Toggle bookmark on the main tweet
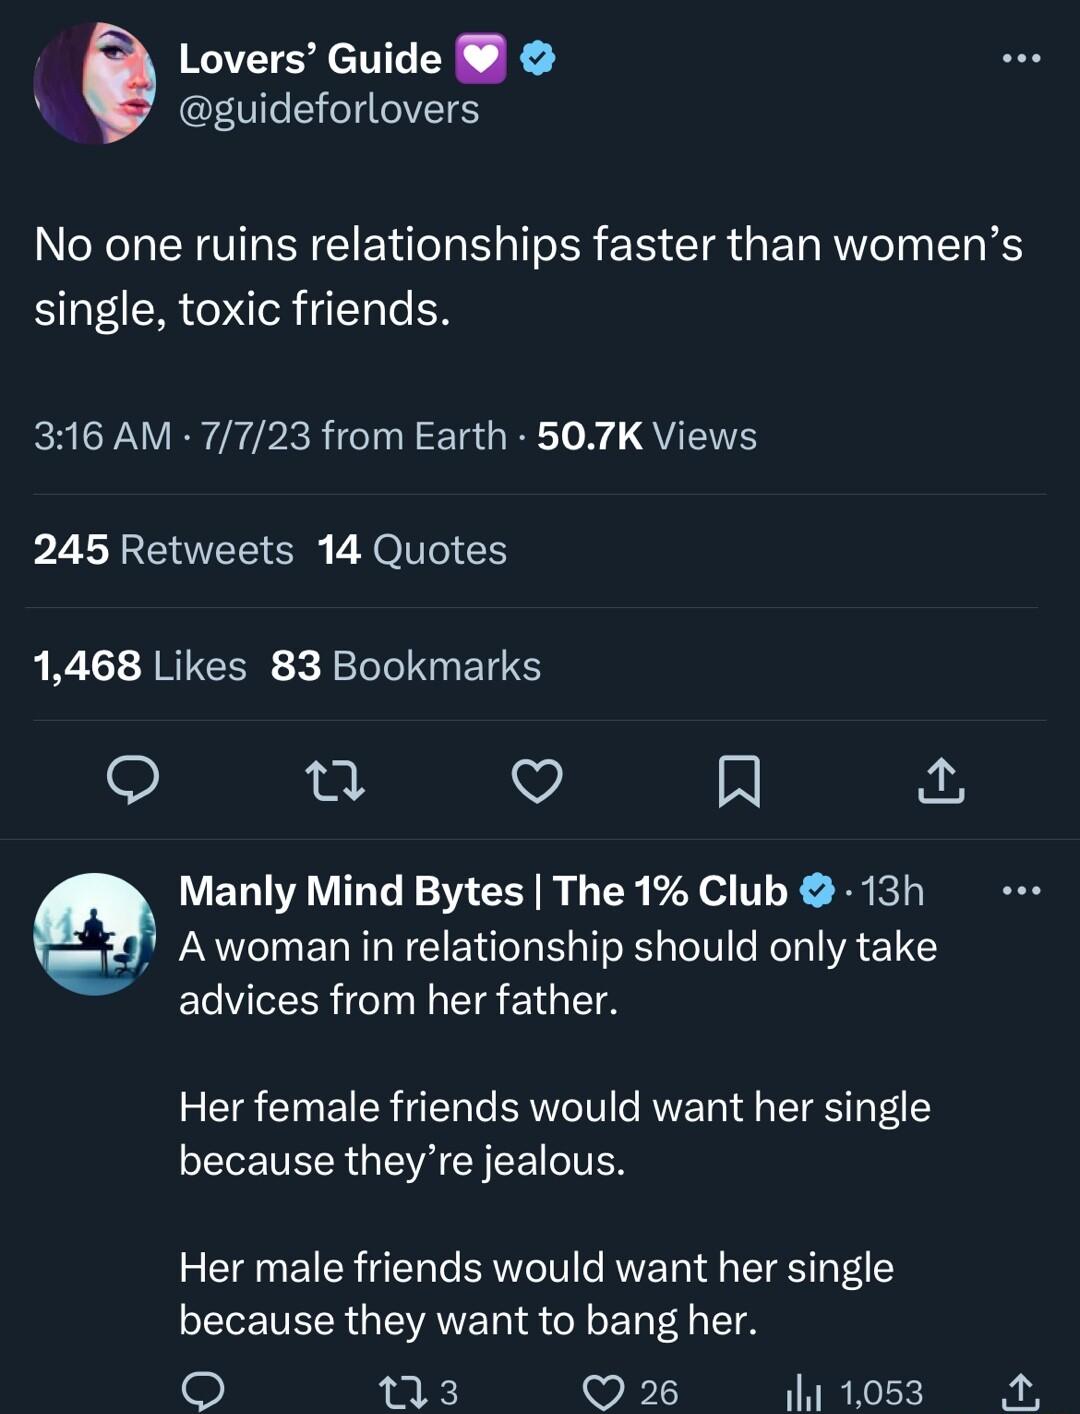The width and height of the screenshot is (1080, 1414). pos(738,783)
